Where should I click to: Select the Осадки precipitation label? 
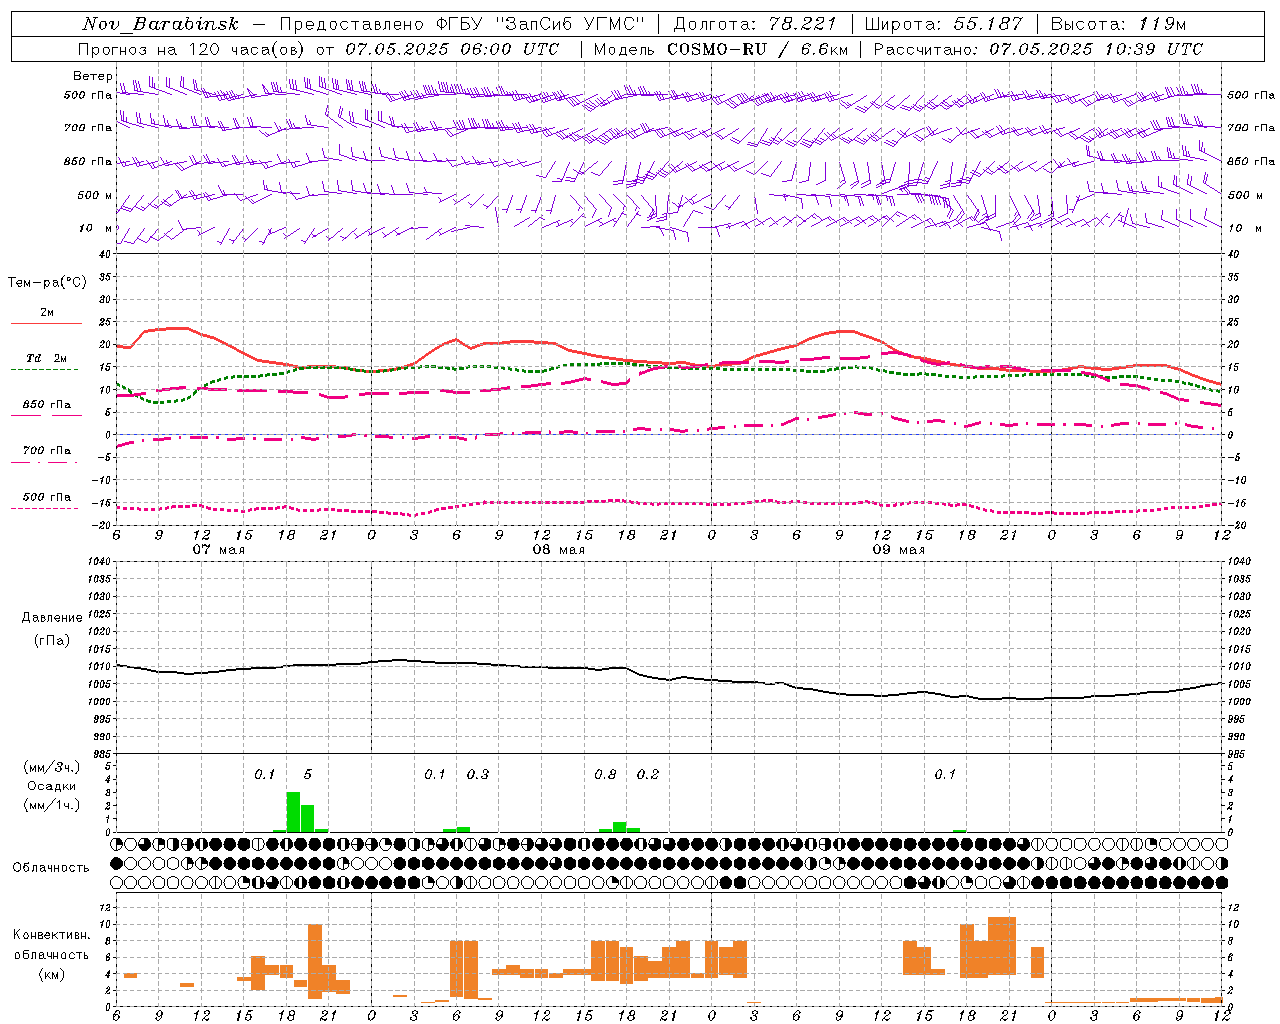52,786
